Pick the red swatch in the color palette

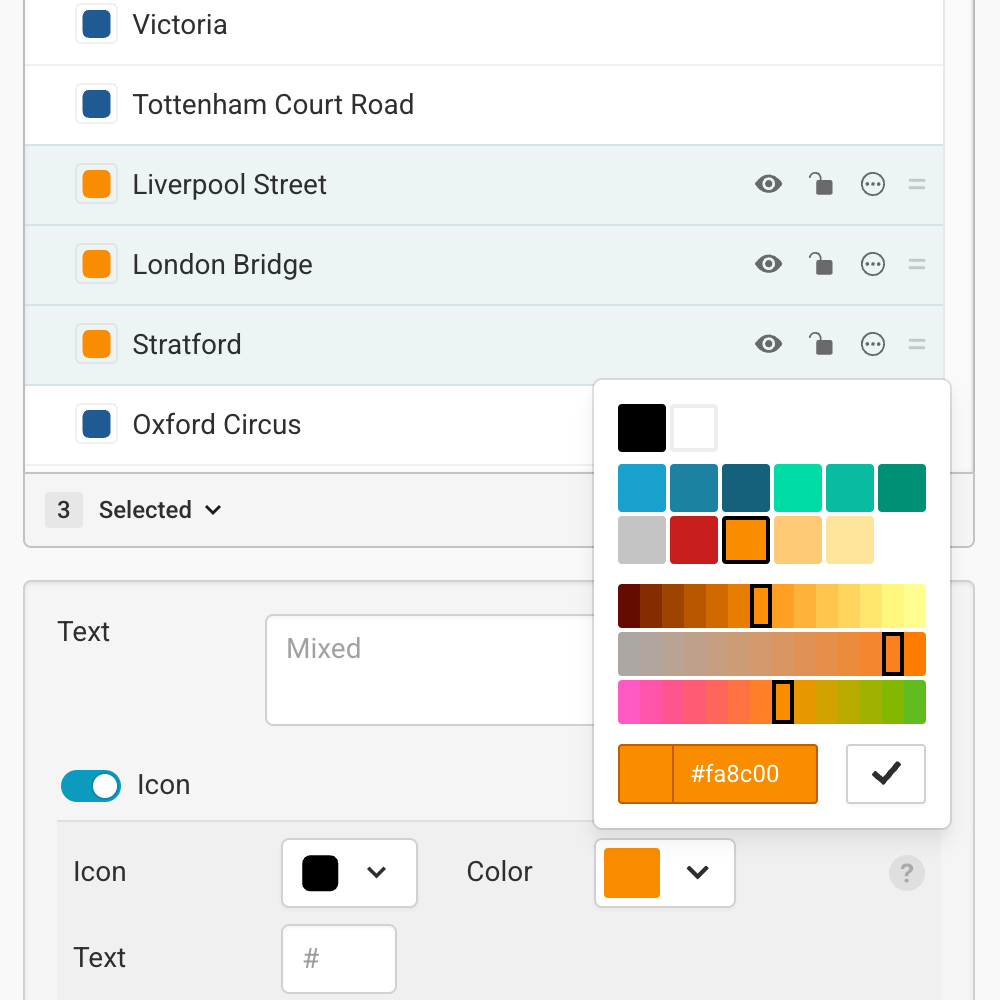coord(694,539)
